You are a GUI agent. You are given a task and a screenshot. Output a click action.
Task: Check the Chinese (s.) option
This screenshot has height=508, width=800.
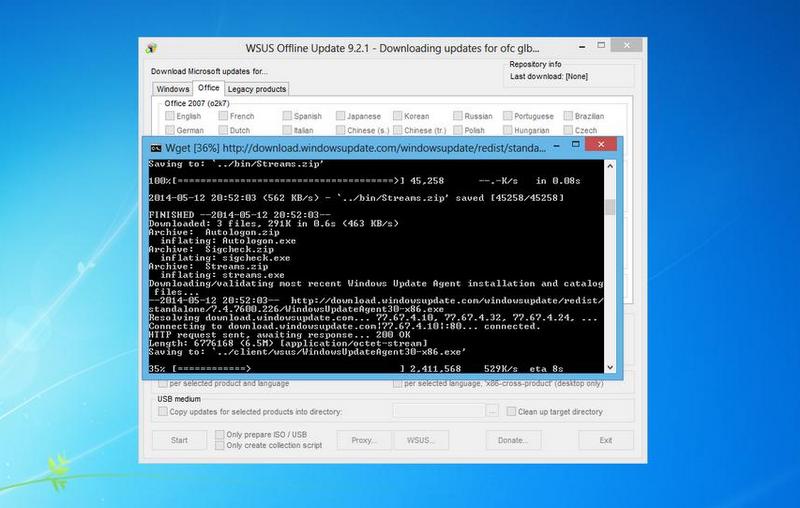click(340, 130)
